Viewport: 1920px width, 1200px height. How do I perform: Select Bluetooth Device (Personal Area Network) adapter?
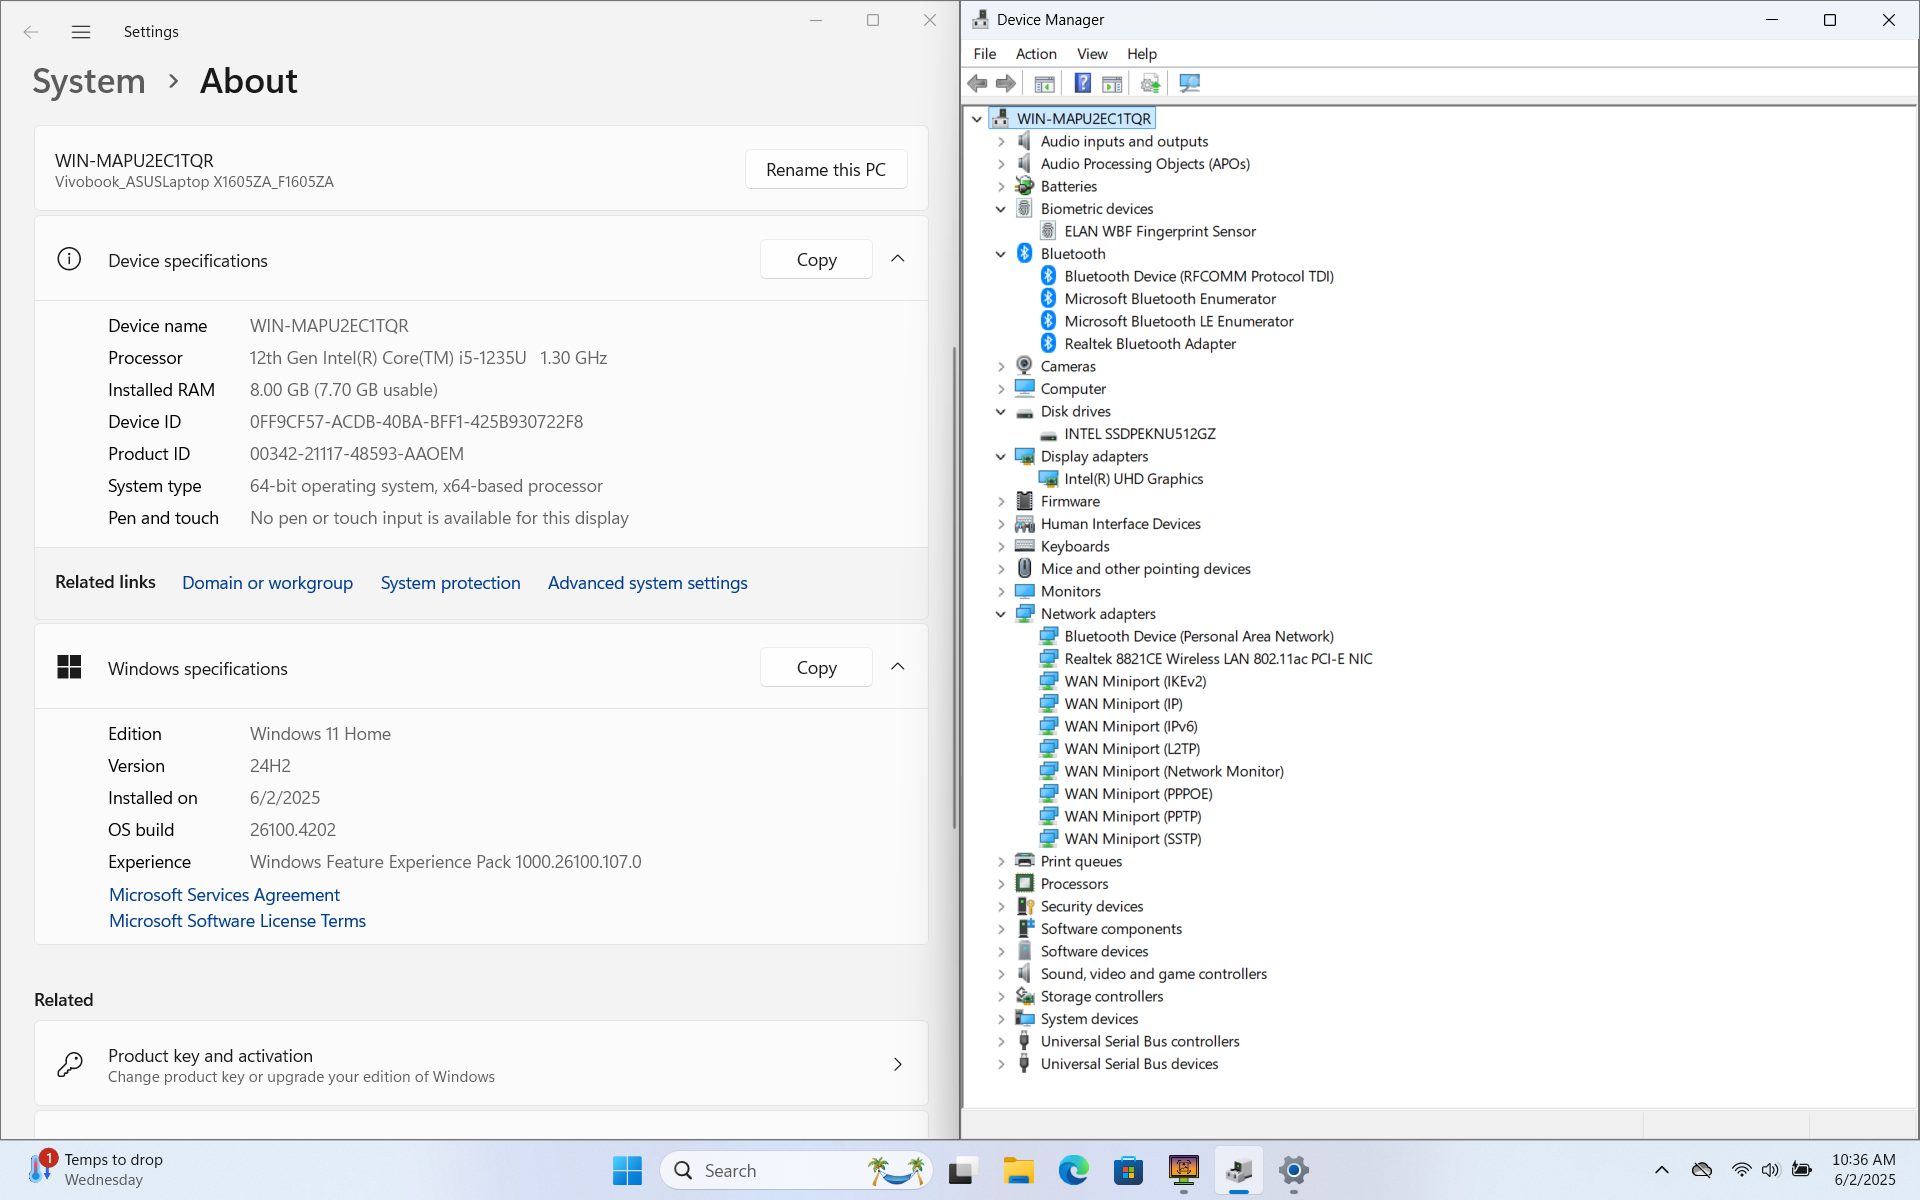pos(1198,637)
